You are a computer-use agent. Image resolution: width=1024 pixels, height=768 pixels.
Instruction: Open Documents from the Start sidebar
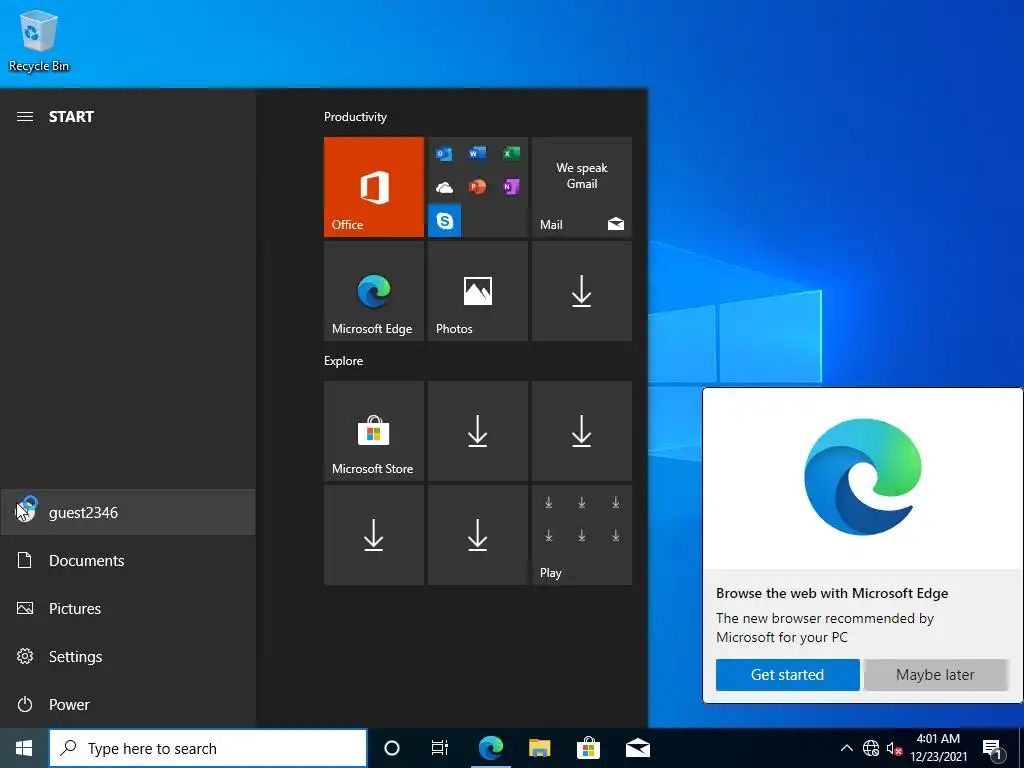point(128,560)
